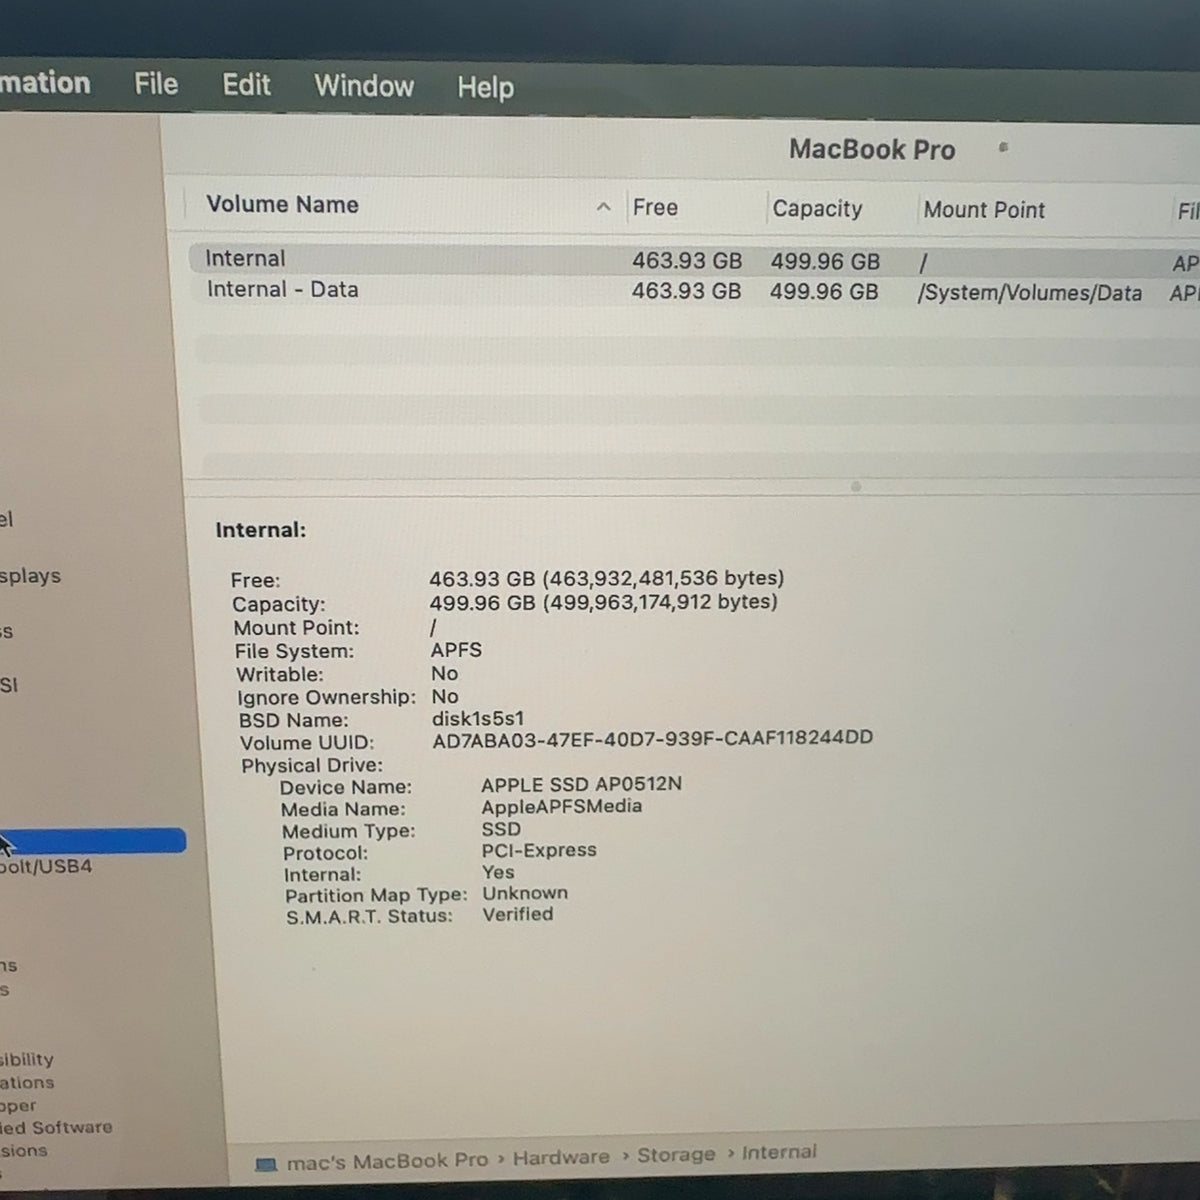Sort by the Free column header
Viewport: 1200px width, 1200px height.
coord(655,207)
